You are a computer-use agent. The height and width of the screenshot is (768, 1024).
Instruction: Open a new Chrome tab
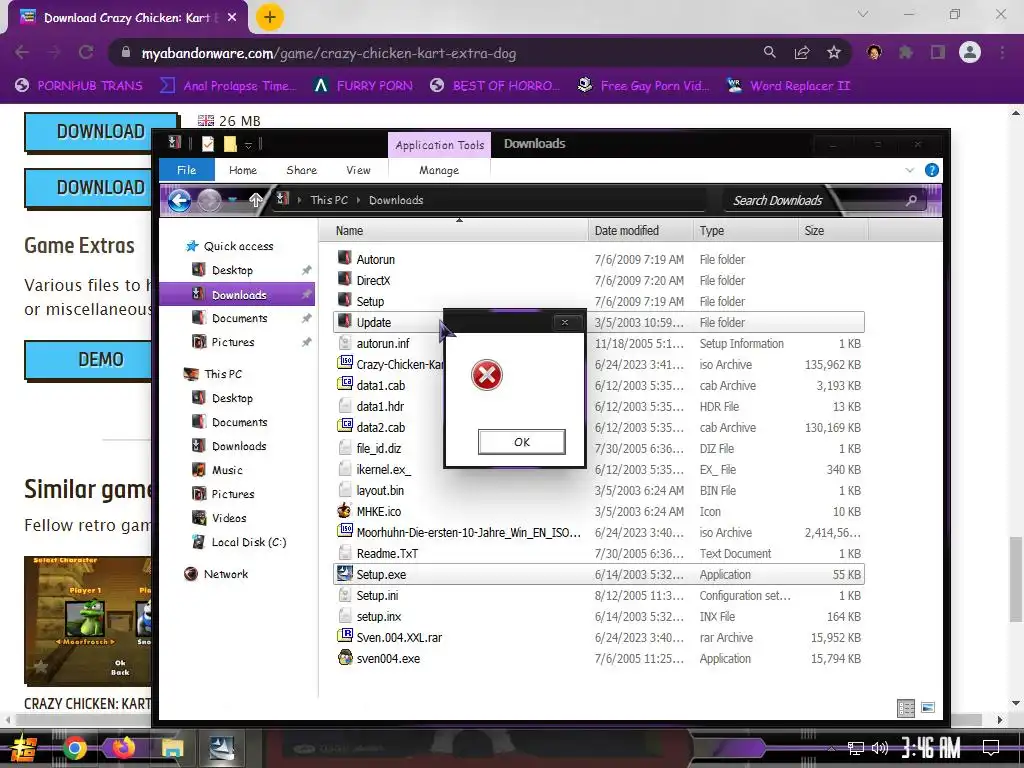click(270, 18)
